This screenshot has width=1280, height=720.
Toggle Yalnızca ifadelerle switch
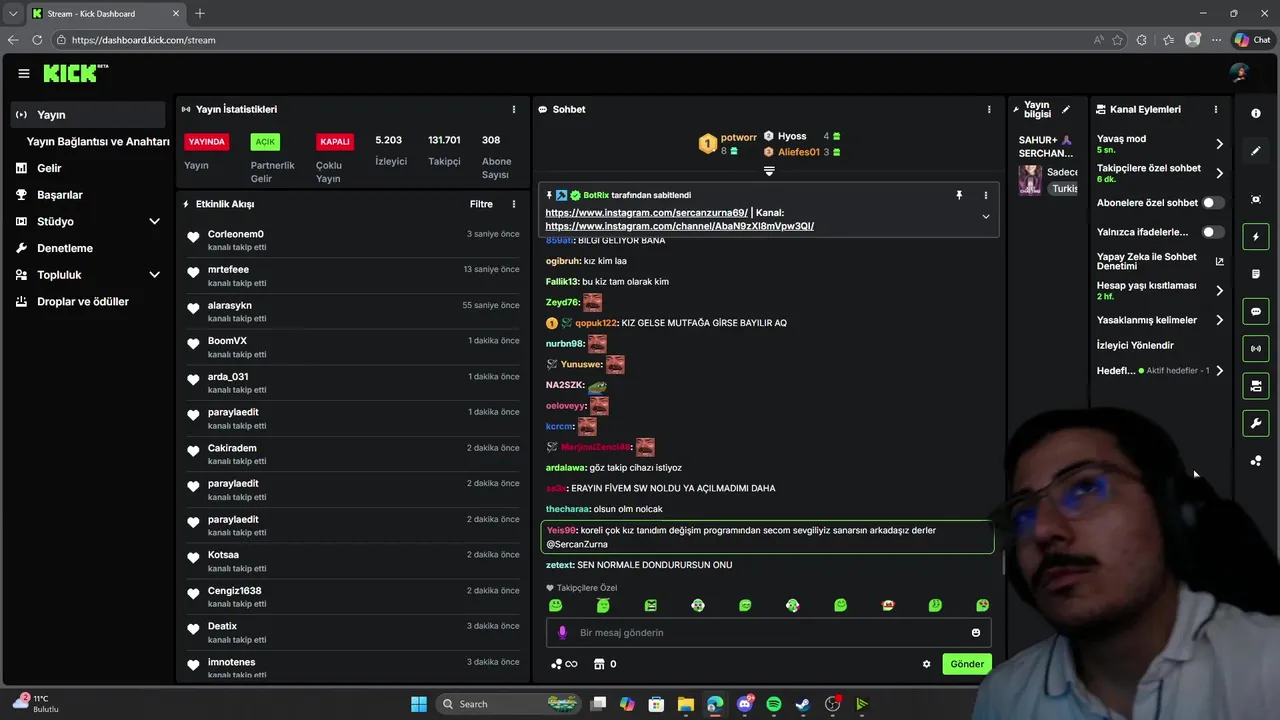point(1213,232)
